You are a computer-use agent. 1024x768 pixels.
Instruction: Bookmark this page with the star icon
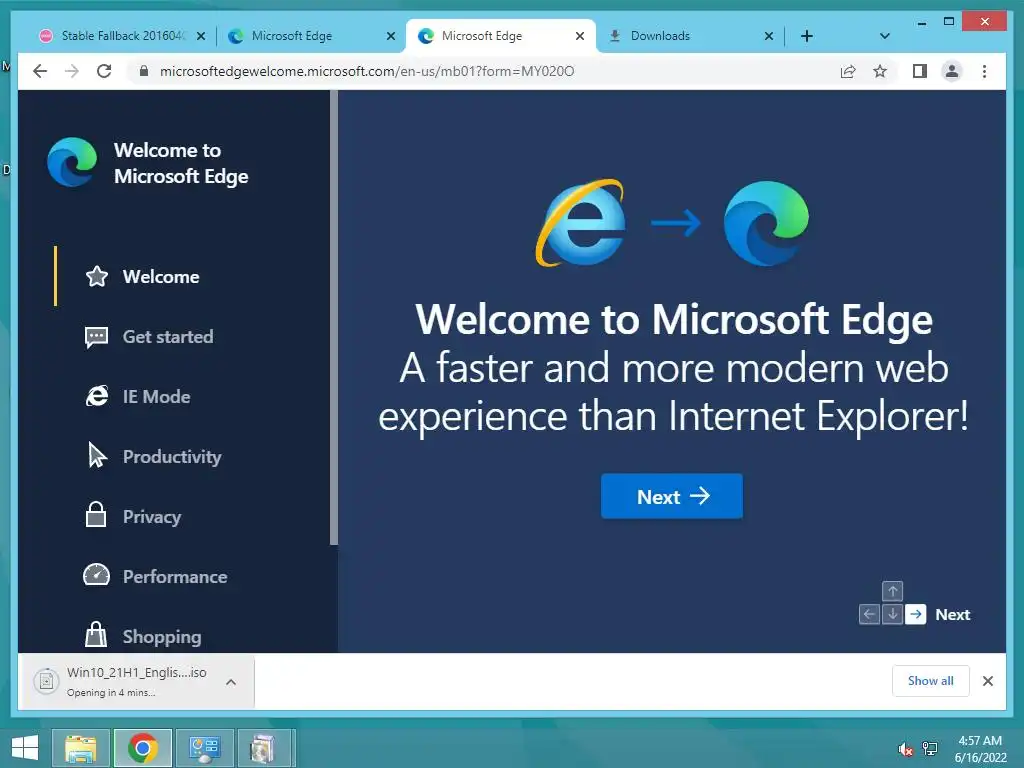[x=880, y=71]
